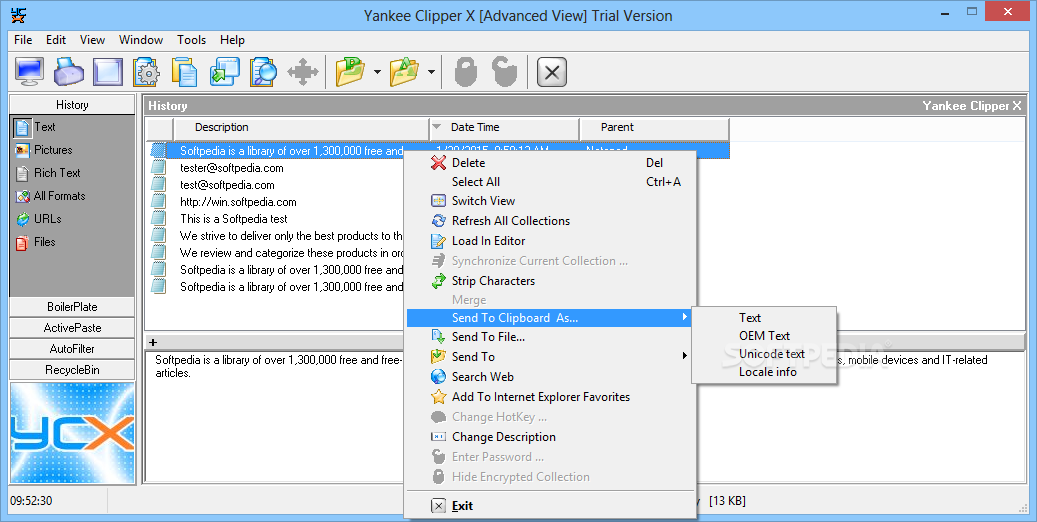Click the History sidebar button
Image resolution: width=1037 pixels, height=522 pixels.
[x=72, y=105]
